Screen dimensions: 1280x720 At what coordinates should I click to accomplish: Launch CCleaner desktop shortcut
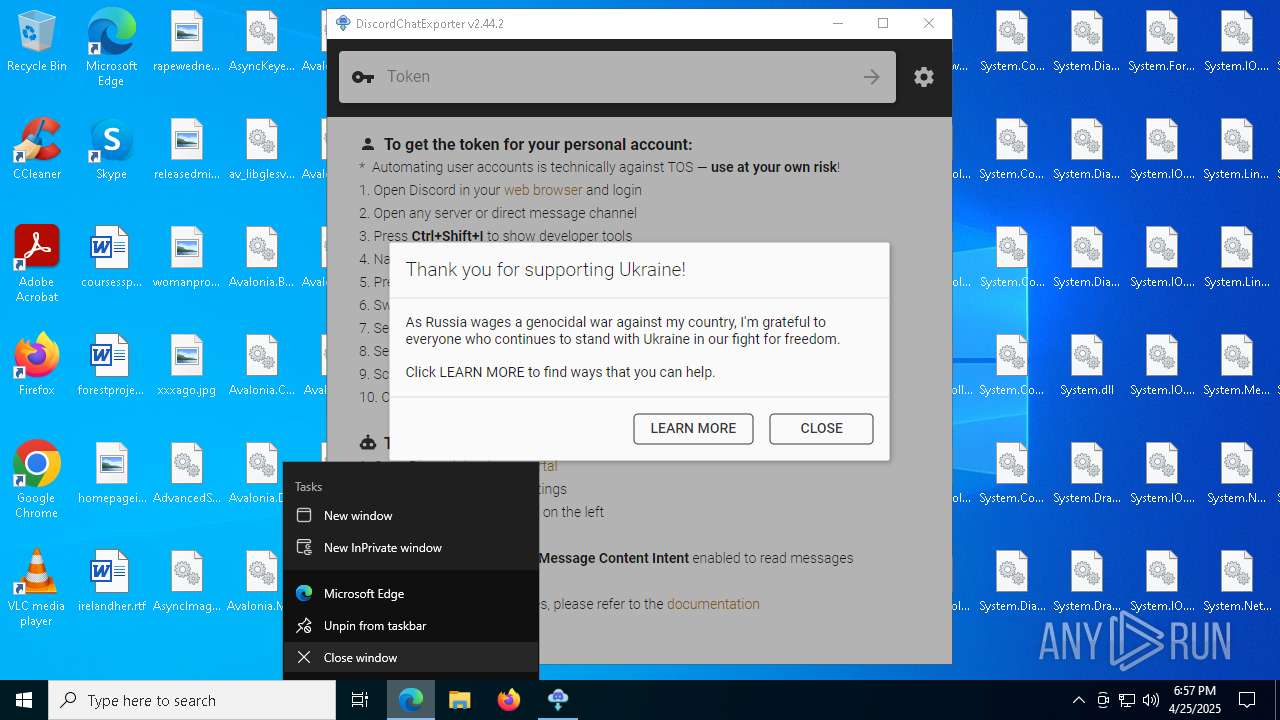[x=37, y=149]
